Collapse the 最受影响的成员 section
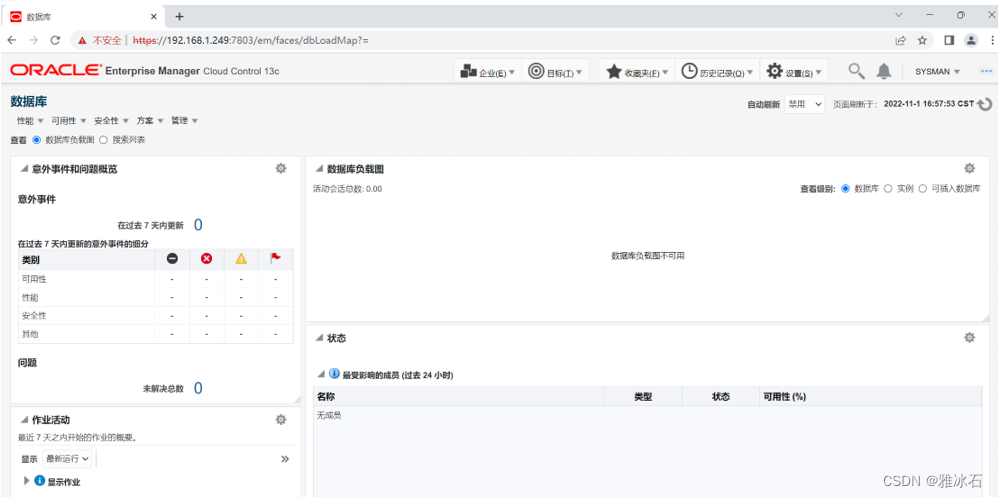998x497 pixels. point(321,375)
